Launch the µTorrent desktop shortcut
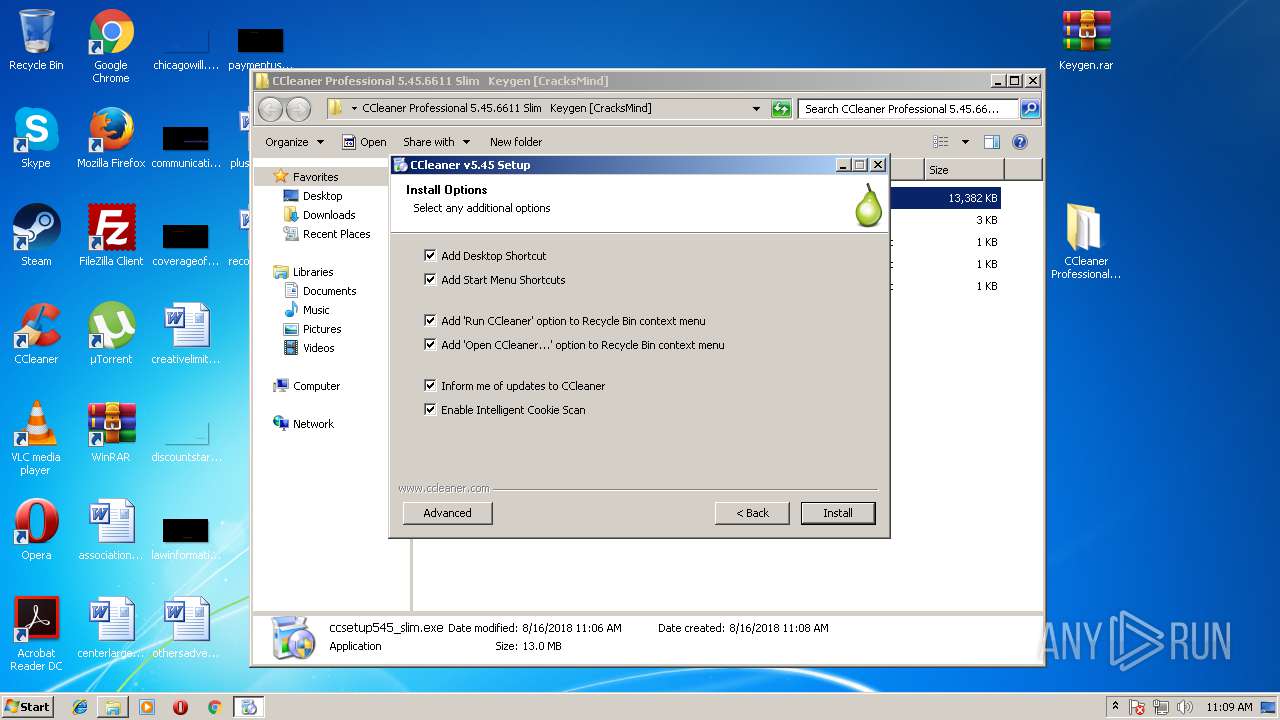Image resolution: width=1280 pixels, height=720 pixels. [x=111, y=334]
